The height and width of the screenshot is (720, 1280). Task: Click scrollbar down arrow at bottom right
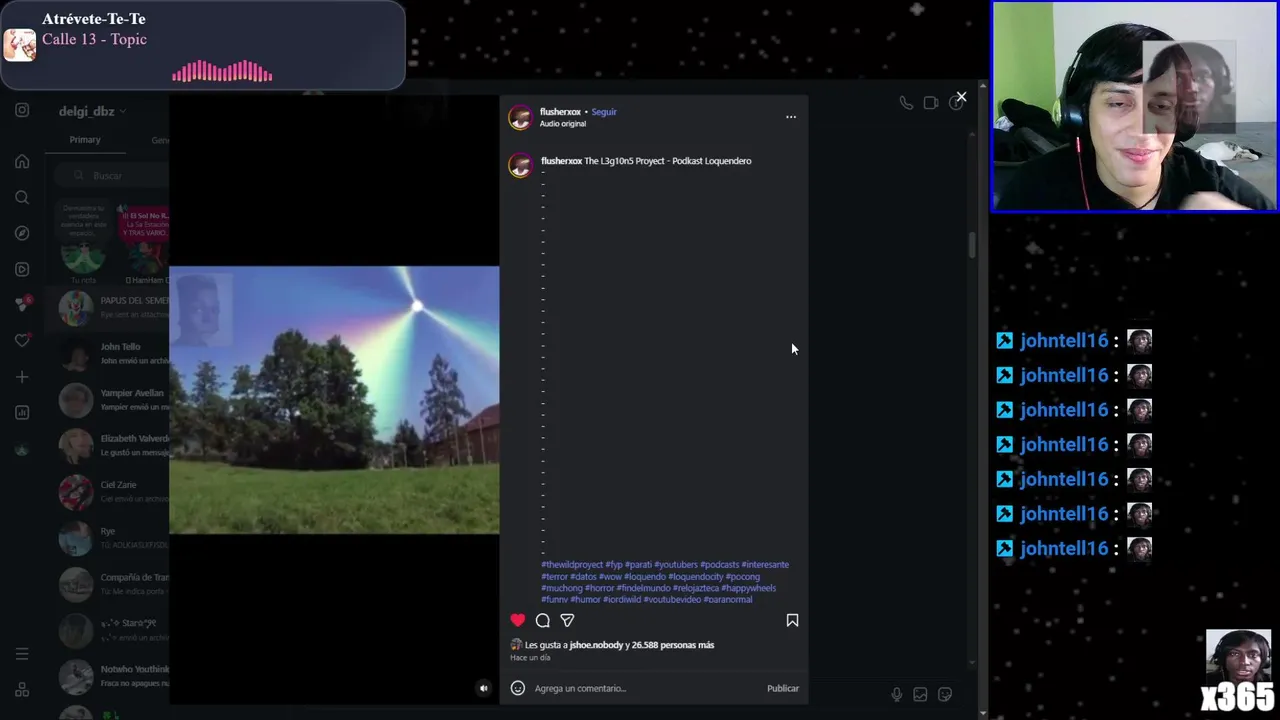point(982,713)
